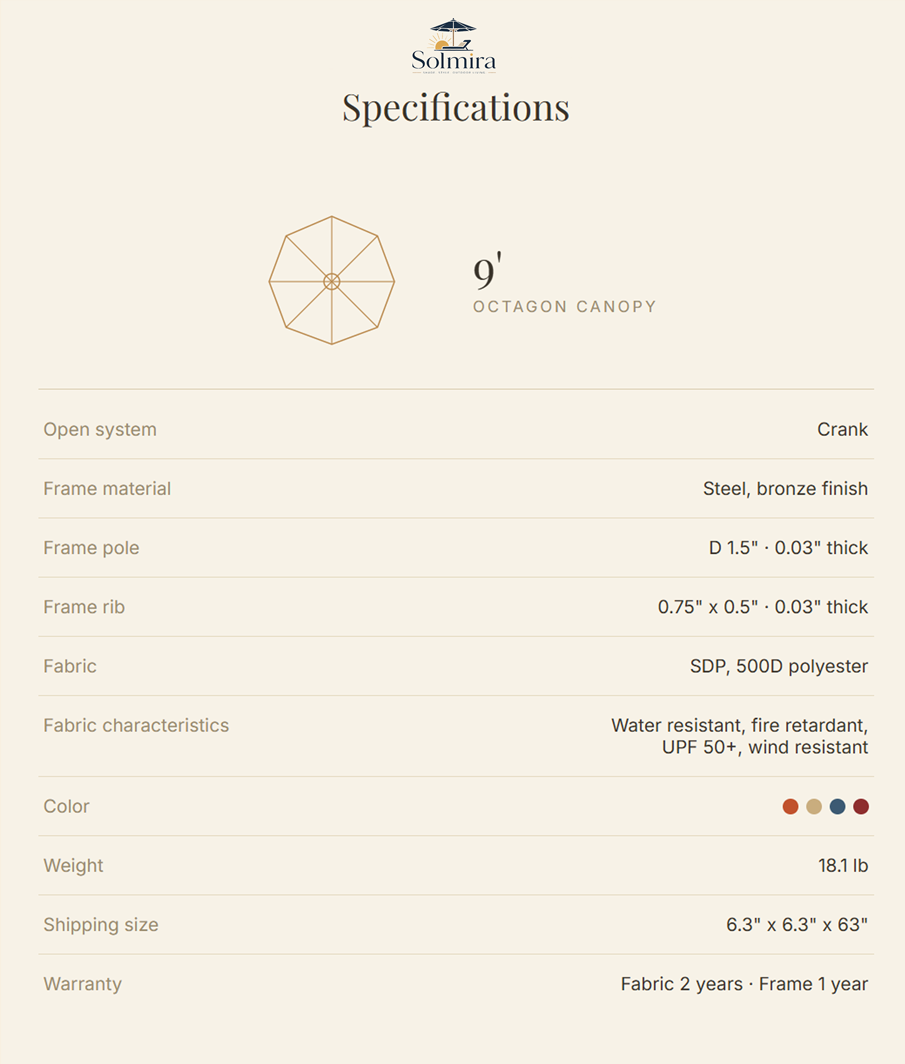The height and width of the screenshot is (1064, 905).
Task: Click the Specifications heading
Action: tap(455, 108)
